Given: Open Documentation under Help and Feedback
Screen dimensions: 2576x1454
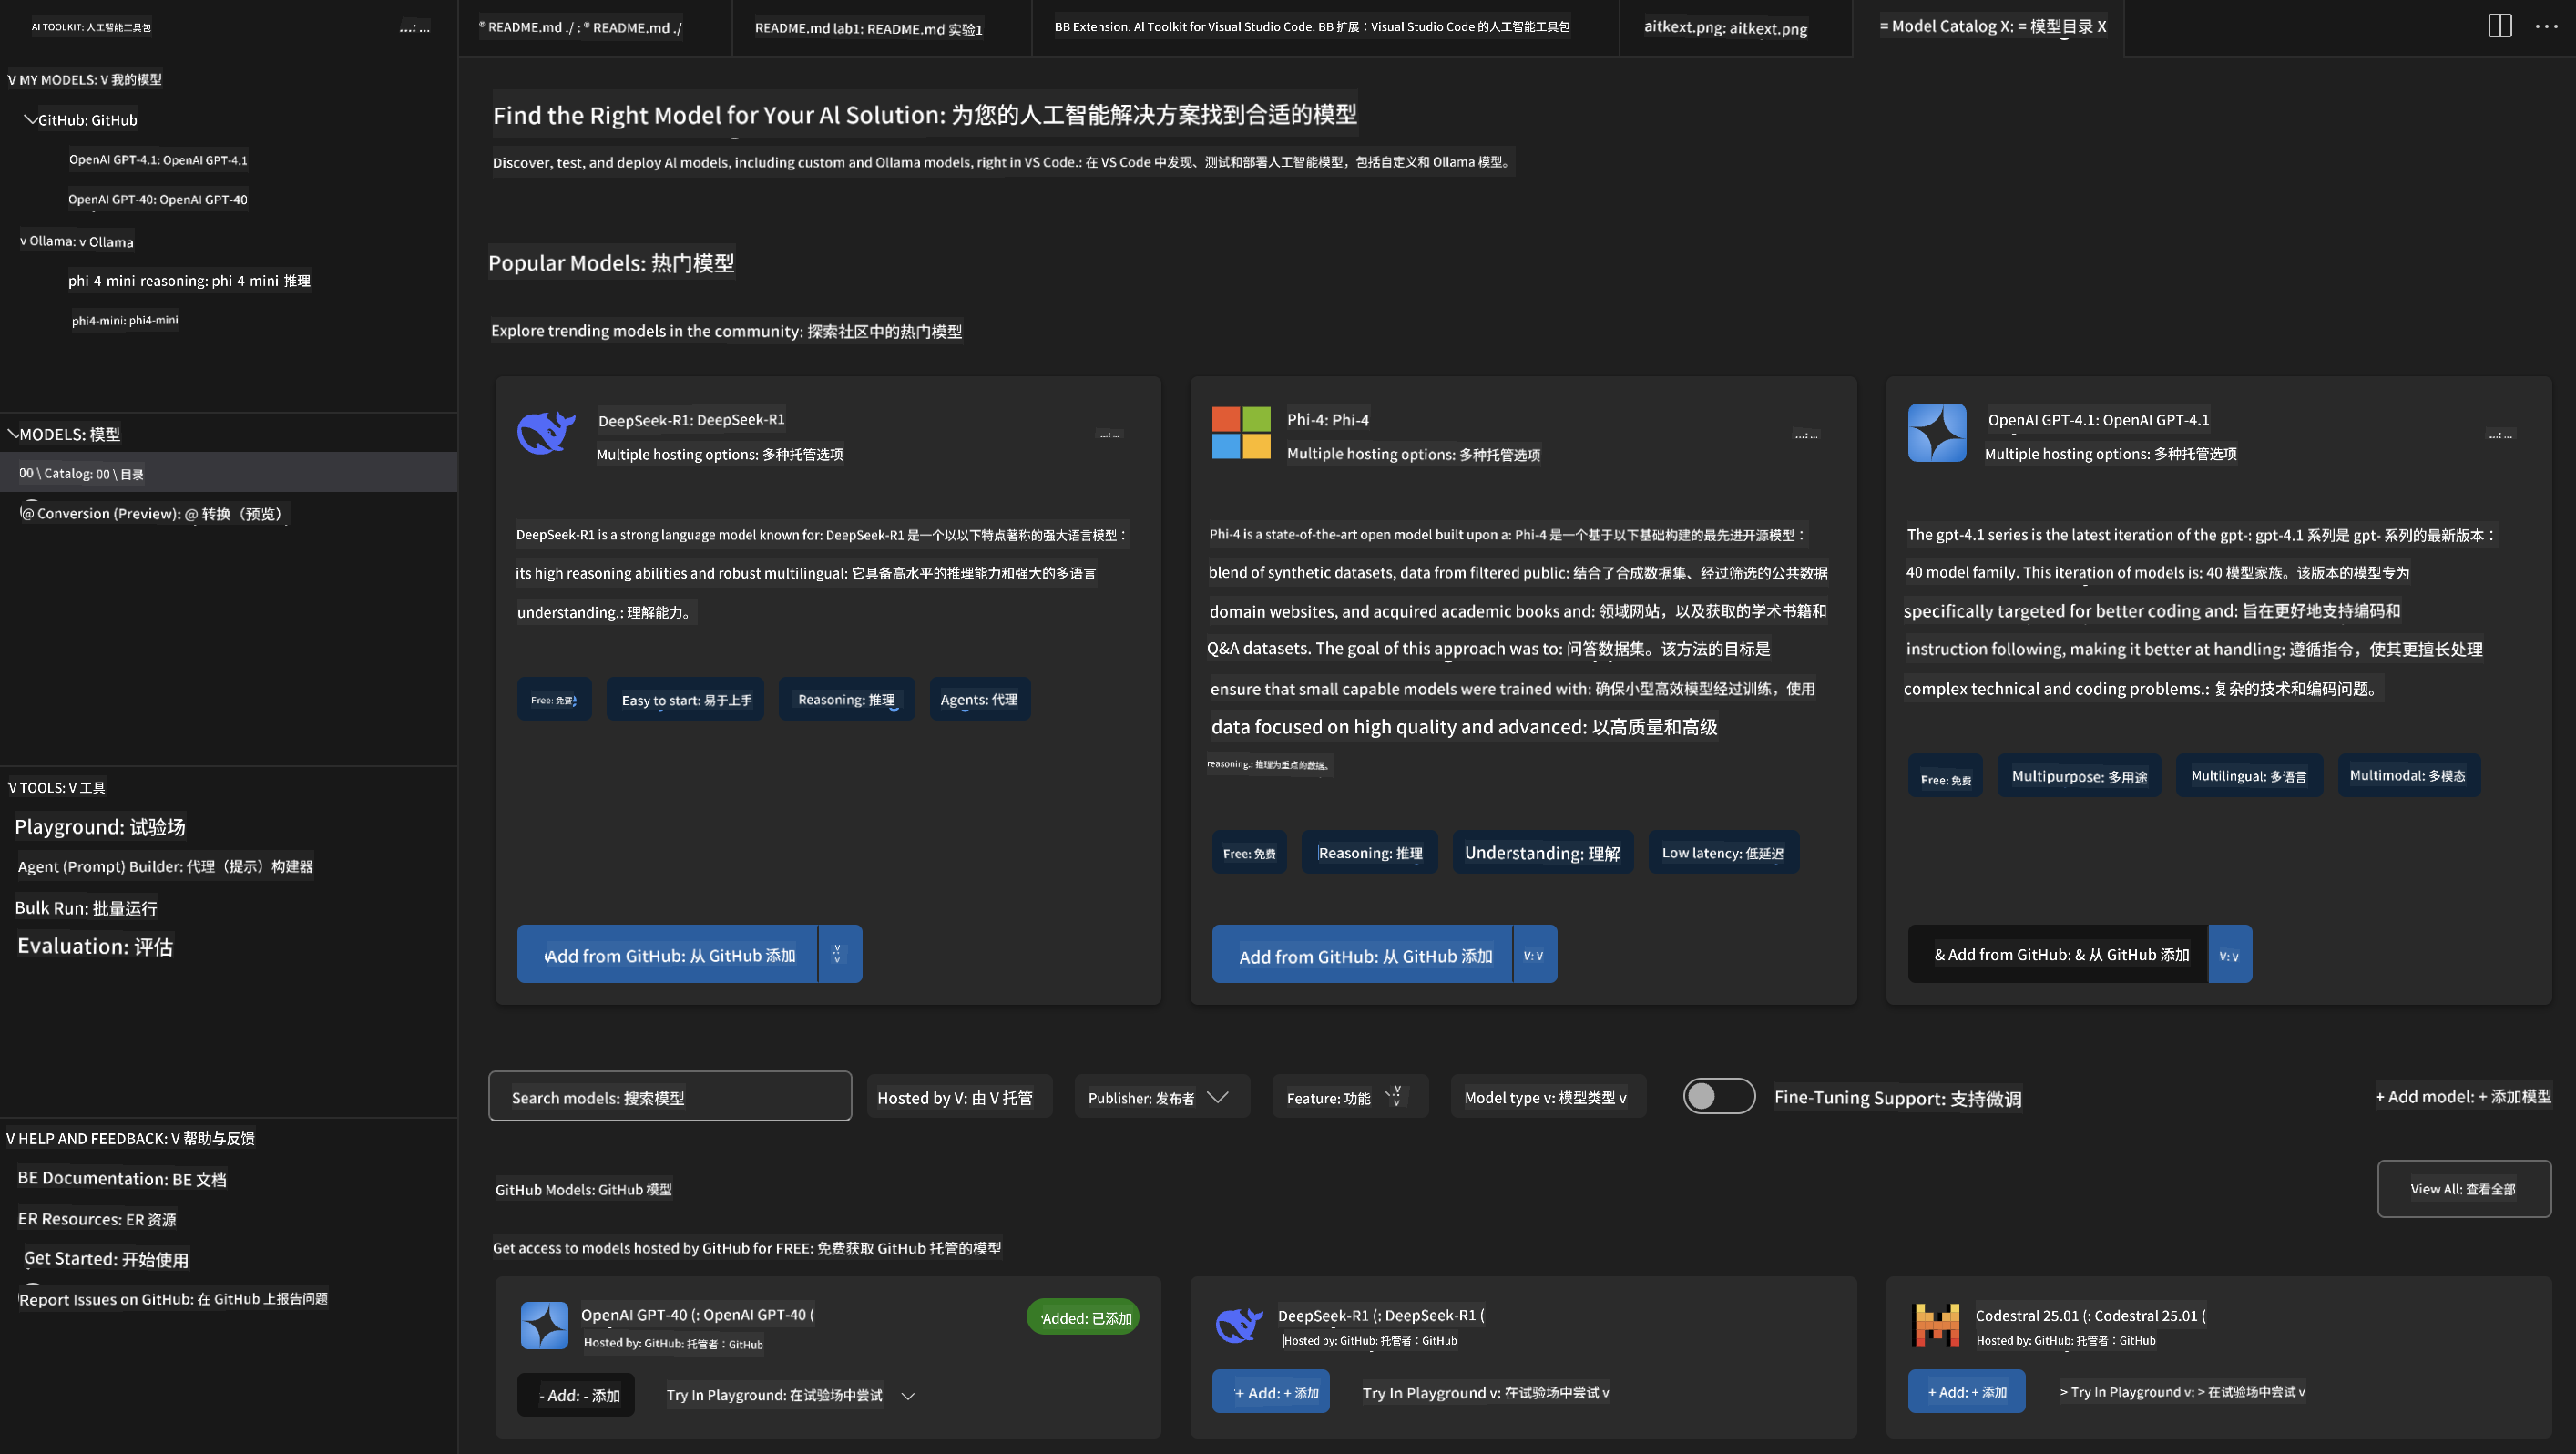Looking at the screenshot, I should point(122,1178).
